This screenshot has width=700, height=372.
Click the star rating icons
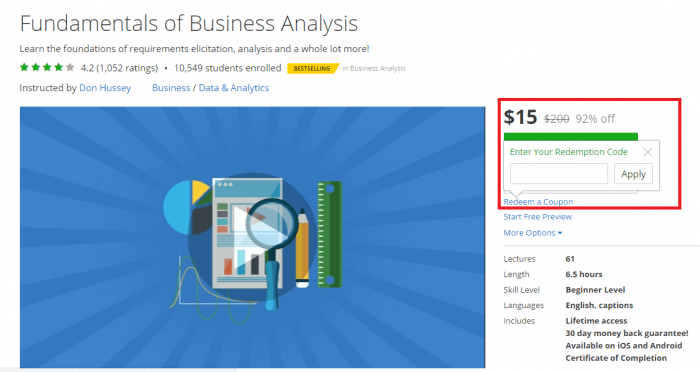click(47, 68)
